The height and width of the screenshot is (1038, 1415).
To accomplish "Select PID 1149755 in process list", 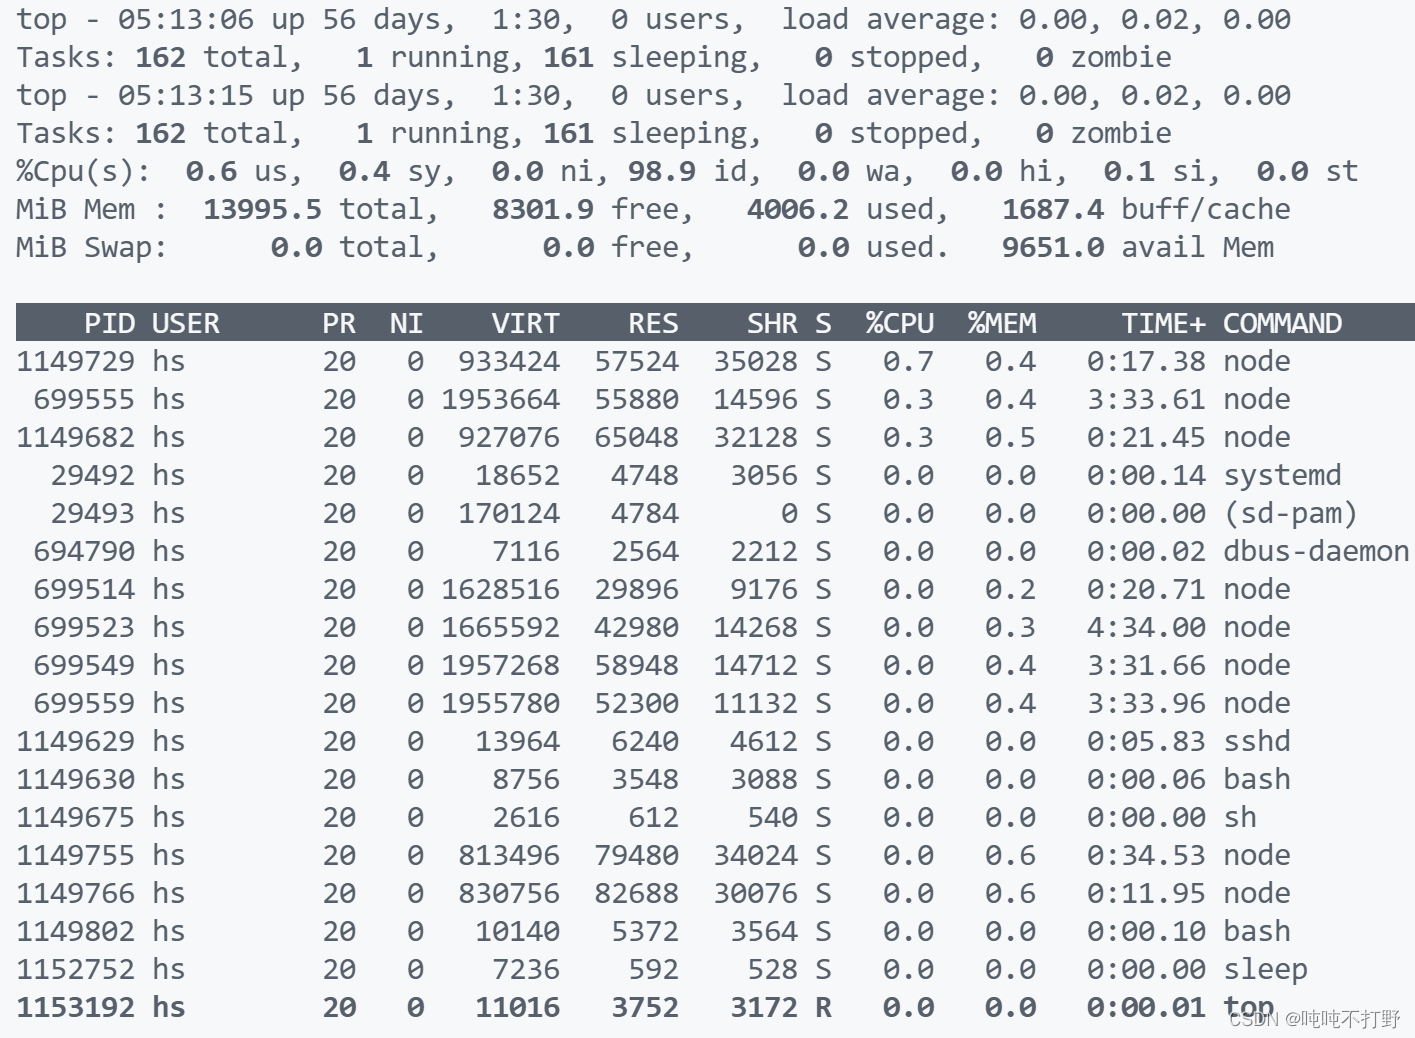I will [x=75, y=855].
